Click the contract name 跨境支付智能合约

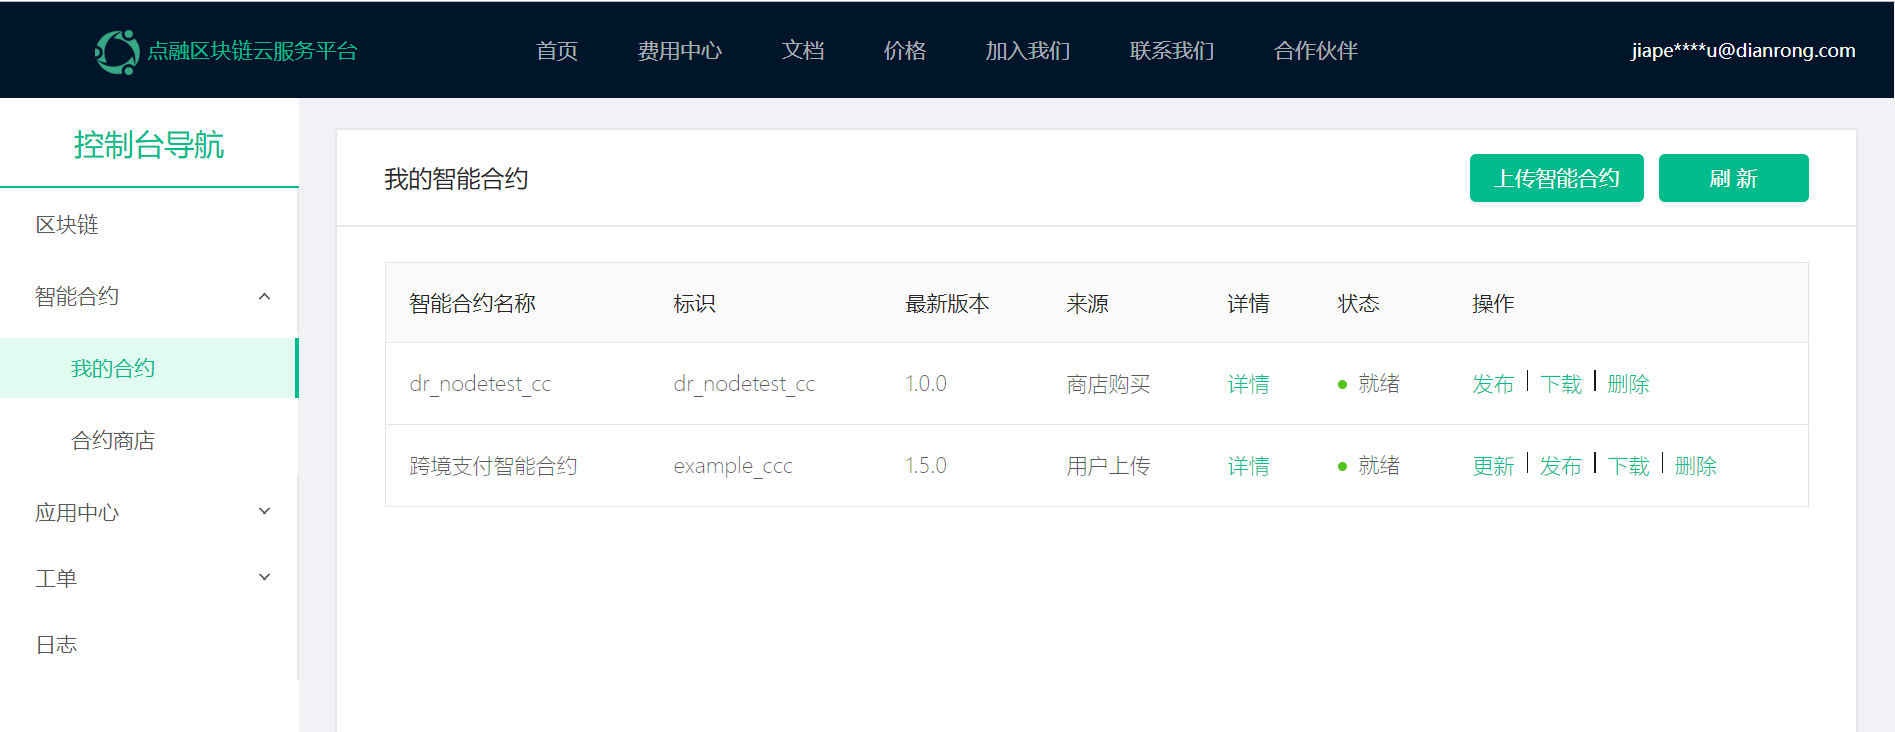(x=493, y=466)
